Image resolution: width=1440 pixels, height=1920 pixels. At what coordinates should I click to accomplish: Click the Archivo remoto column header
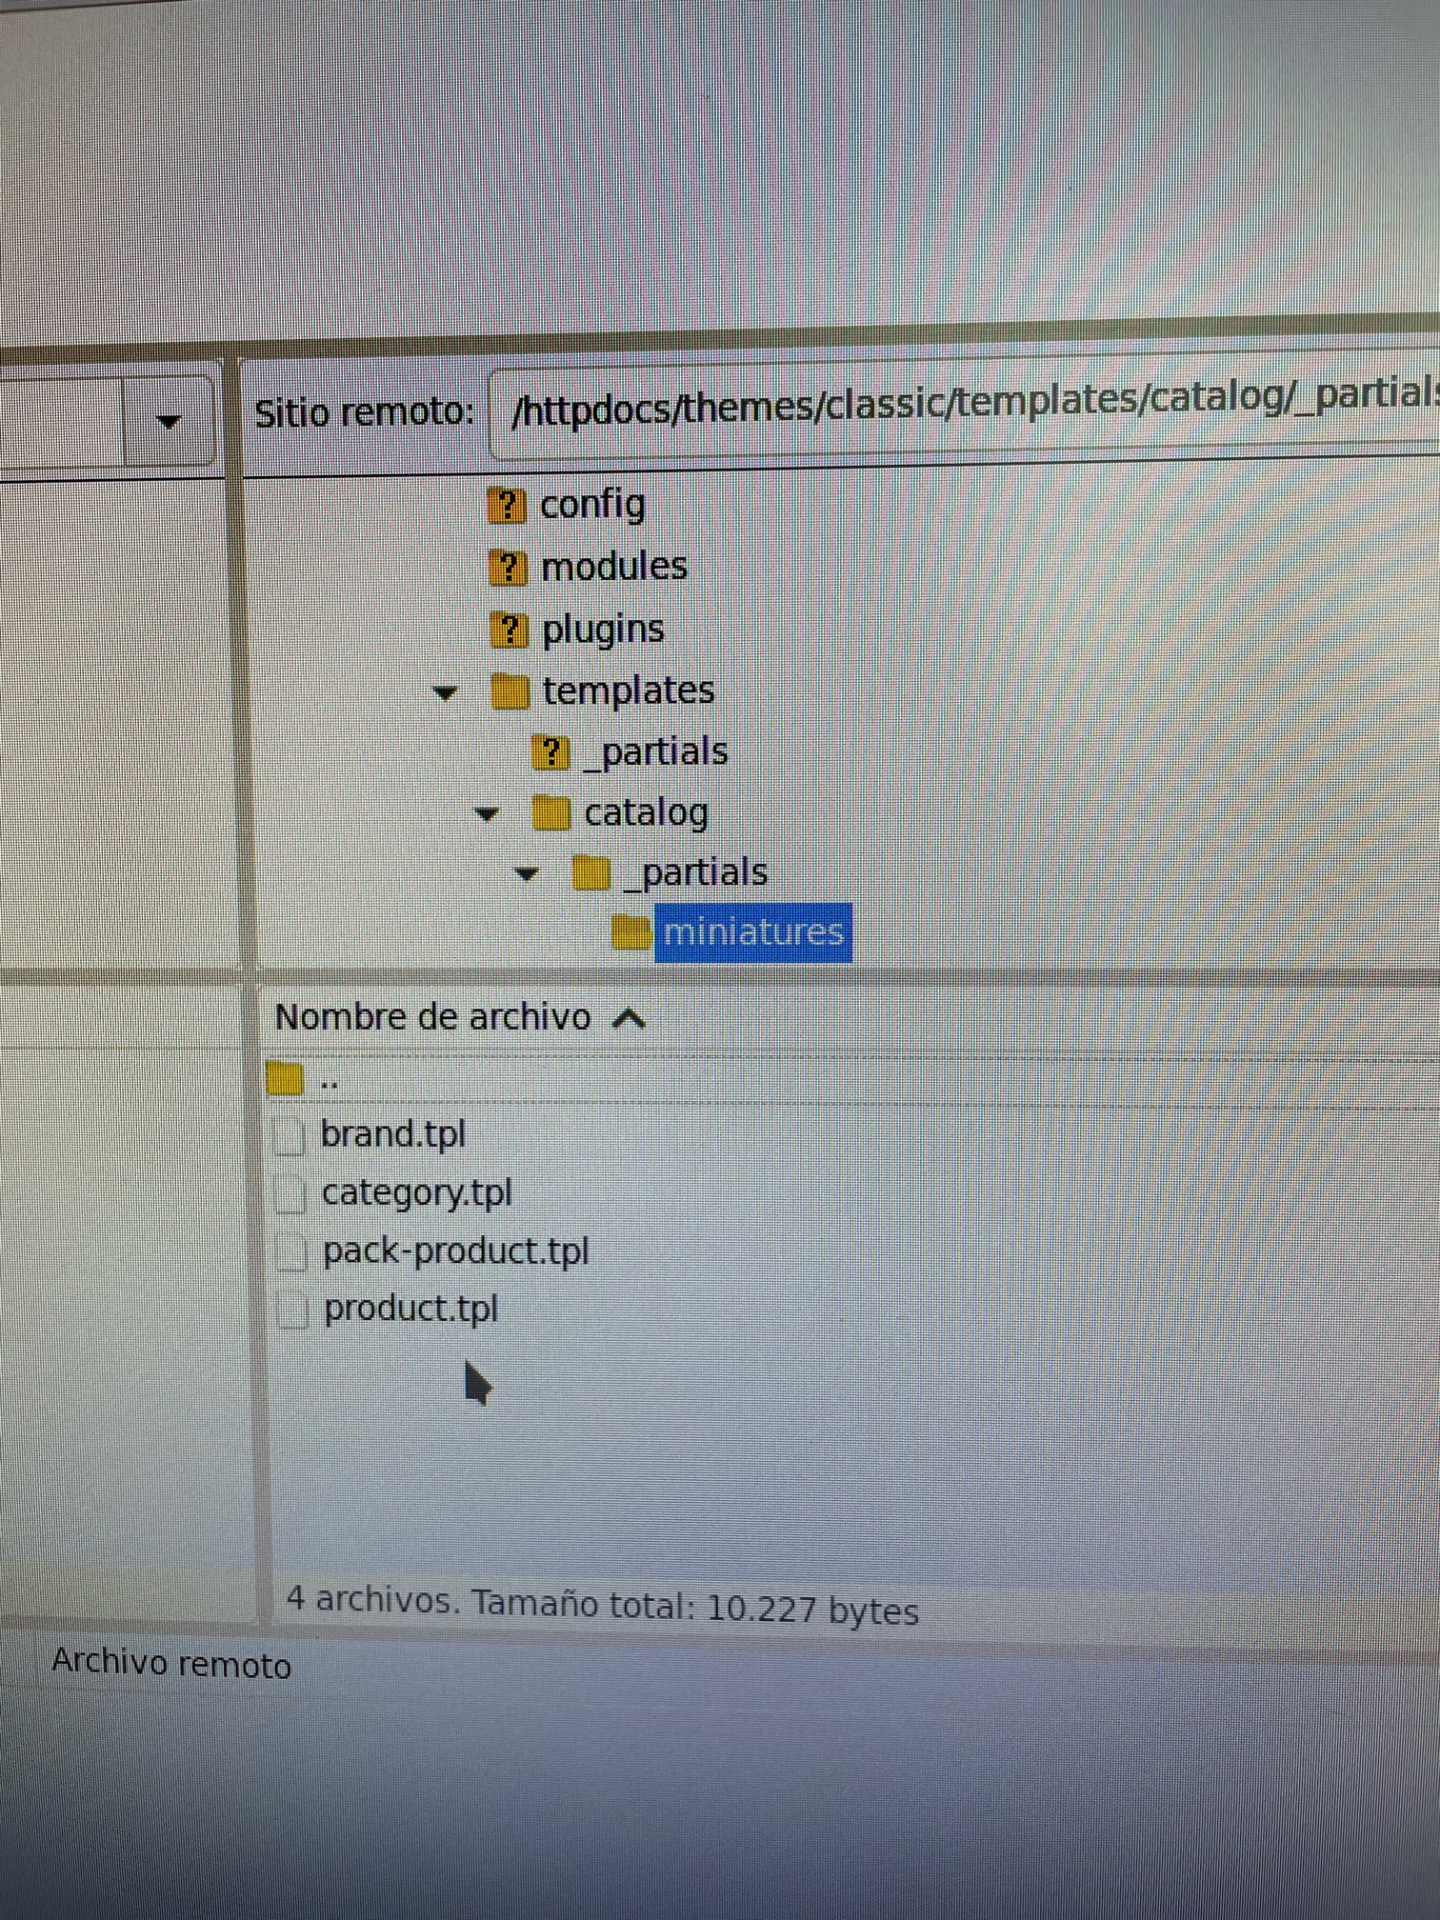[172, 1663]
